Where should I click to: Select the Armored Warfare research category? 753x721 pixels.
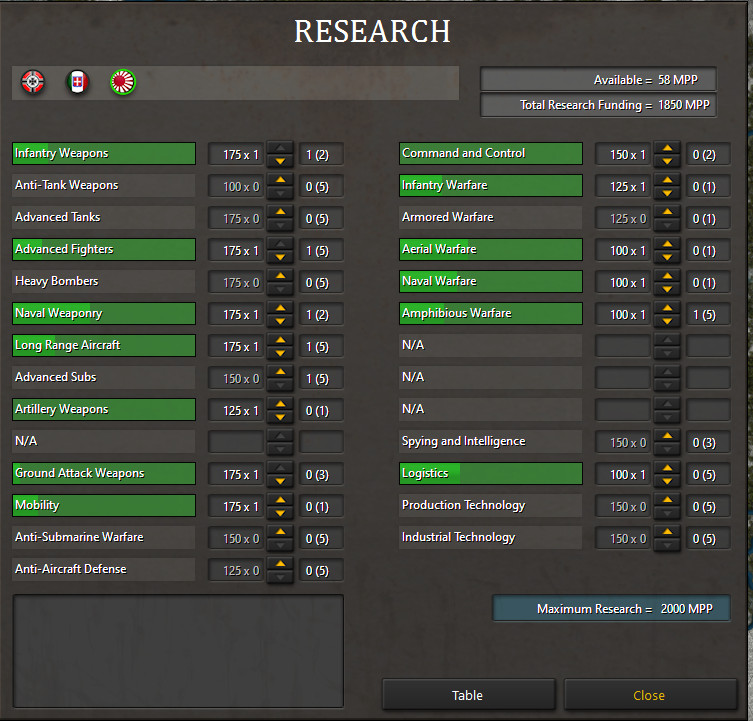pos(491,217)
